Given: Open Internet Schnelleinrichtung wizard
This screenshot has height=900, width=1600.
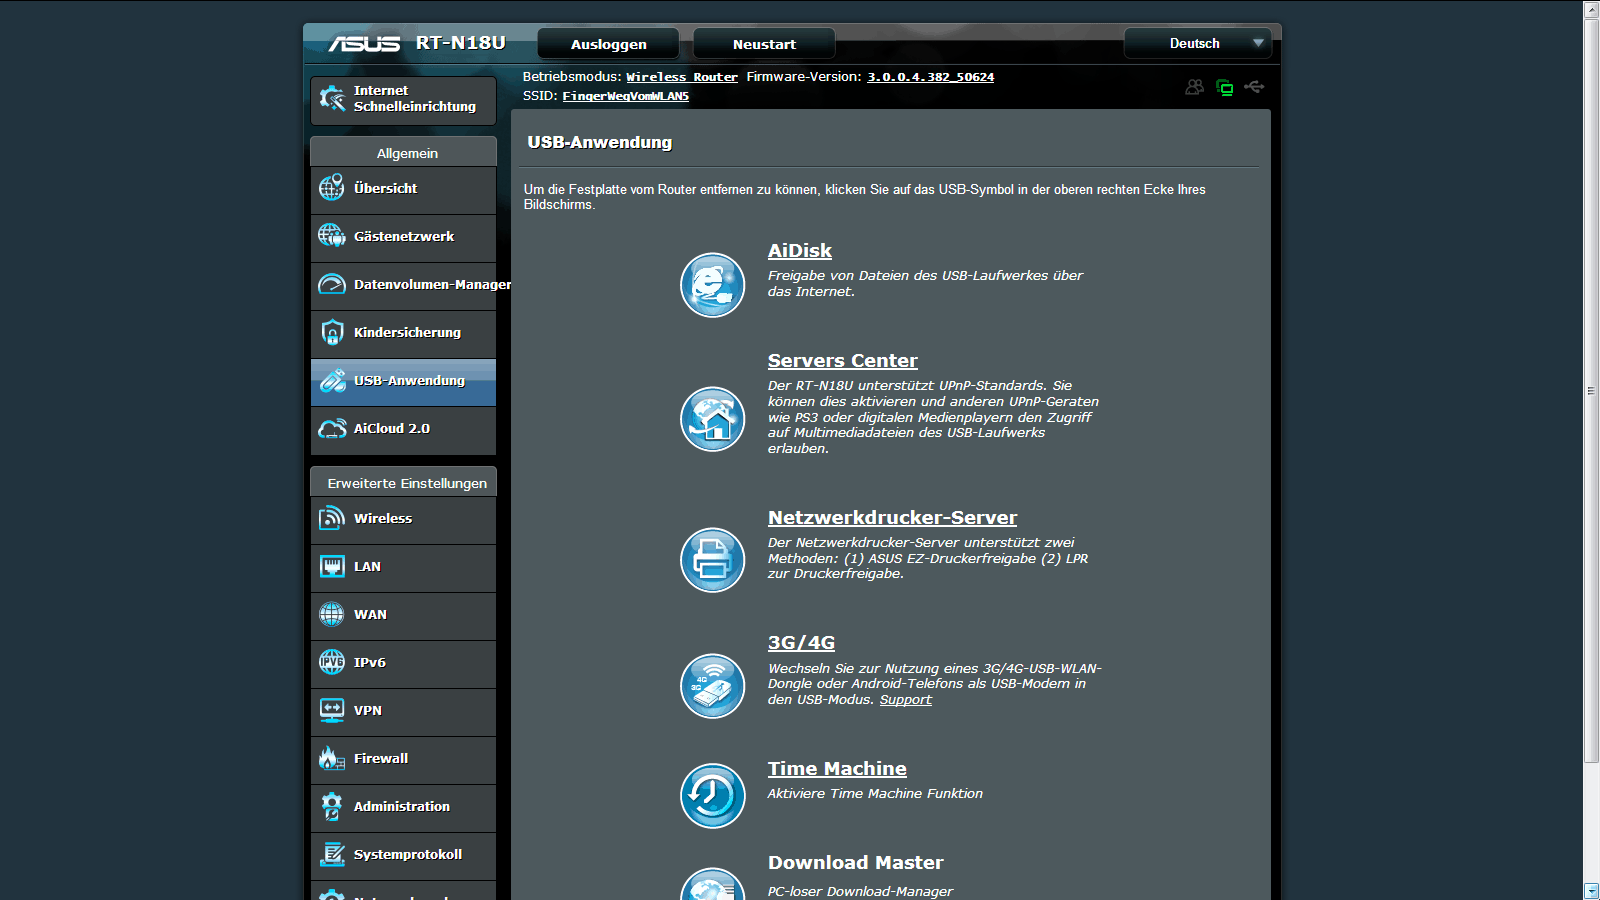Looking at the screenshot, I should pos(403,100).
